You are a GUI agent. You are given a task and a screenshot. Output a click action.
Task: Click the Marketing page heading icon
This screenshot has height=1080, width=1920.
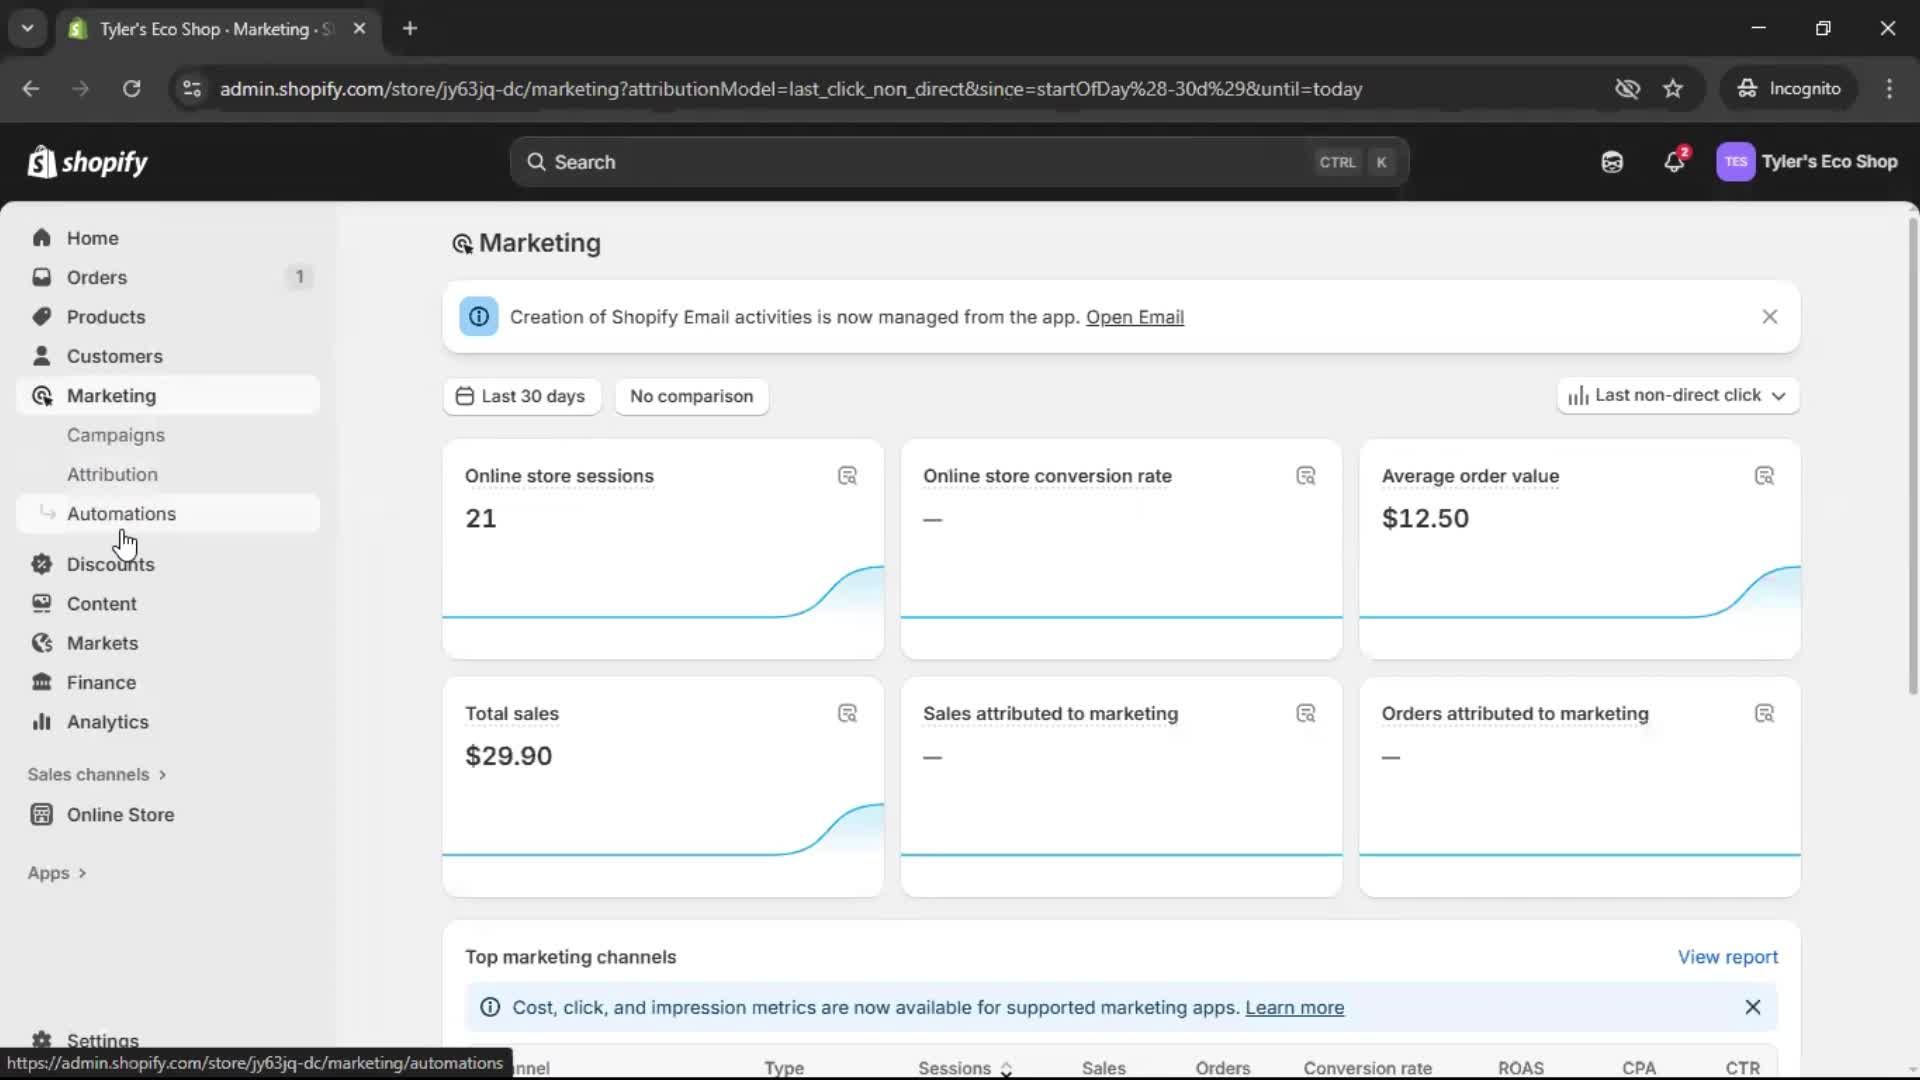(x=462, y=244)
